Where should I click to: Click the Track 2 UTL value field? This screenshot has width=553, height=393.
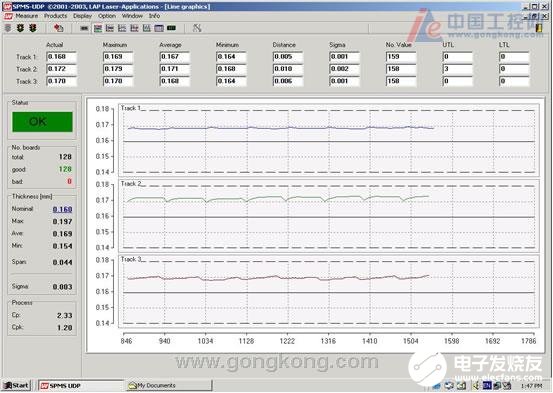click(457, 69)
